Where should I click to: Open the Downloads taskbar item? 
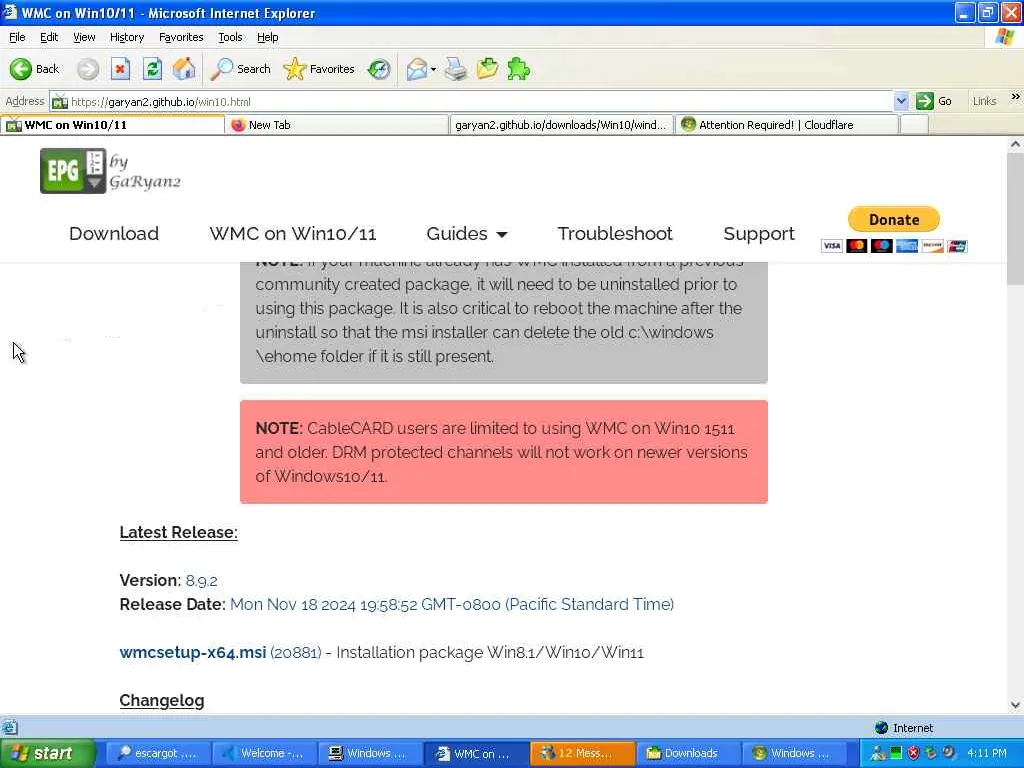coord(690,754)
